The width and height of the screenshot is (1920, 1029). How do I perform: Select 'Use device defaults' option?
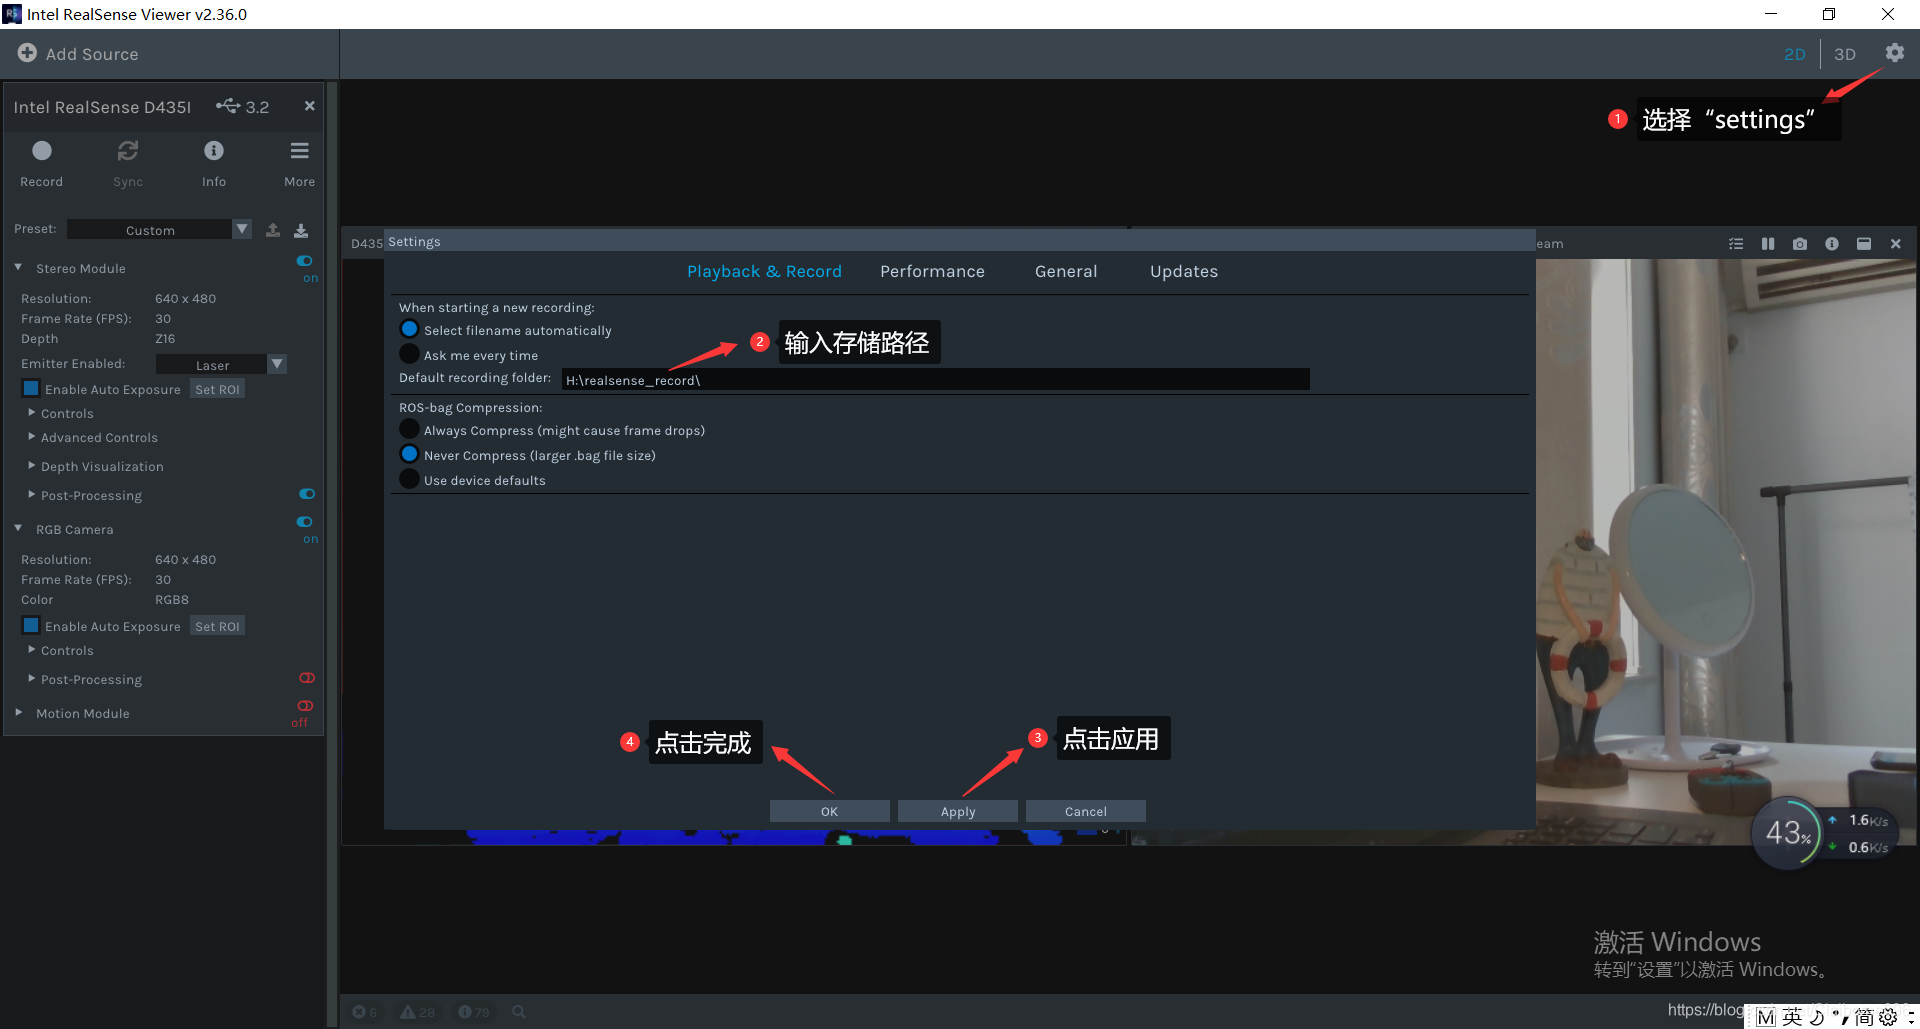[409, 479]
